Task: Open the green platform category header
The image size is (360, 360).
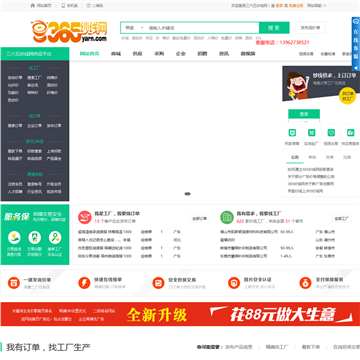Action: click(x=35, y=54)
